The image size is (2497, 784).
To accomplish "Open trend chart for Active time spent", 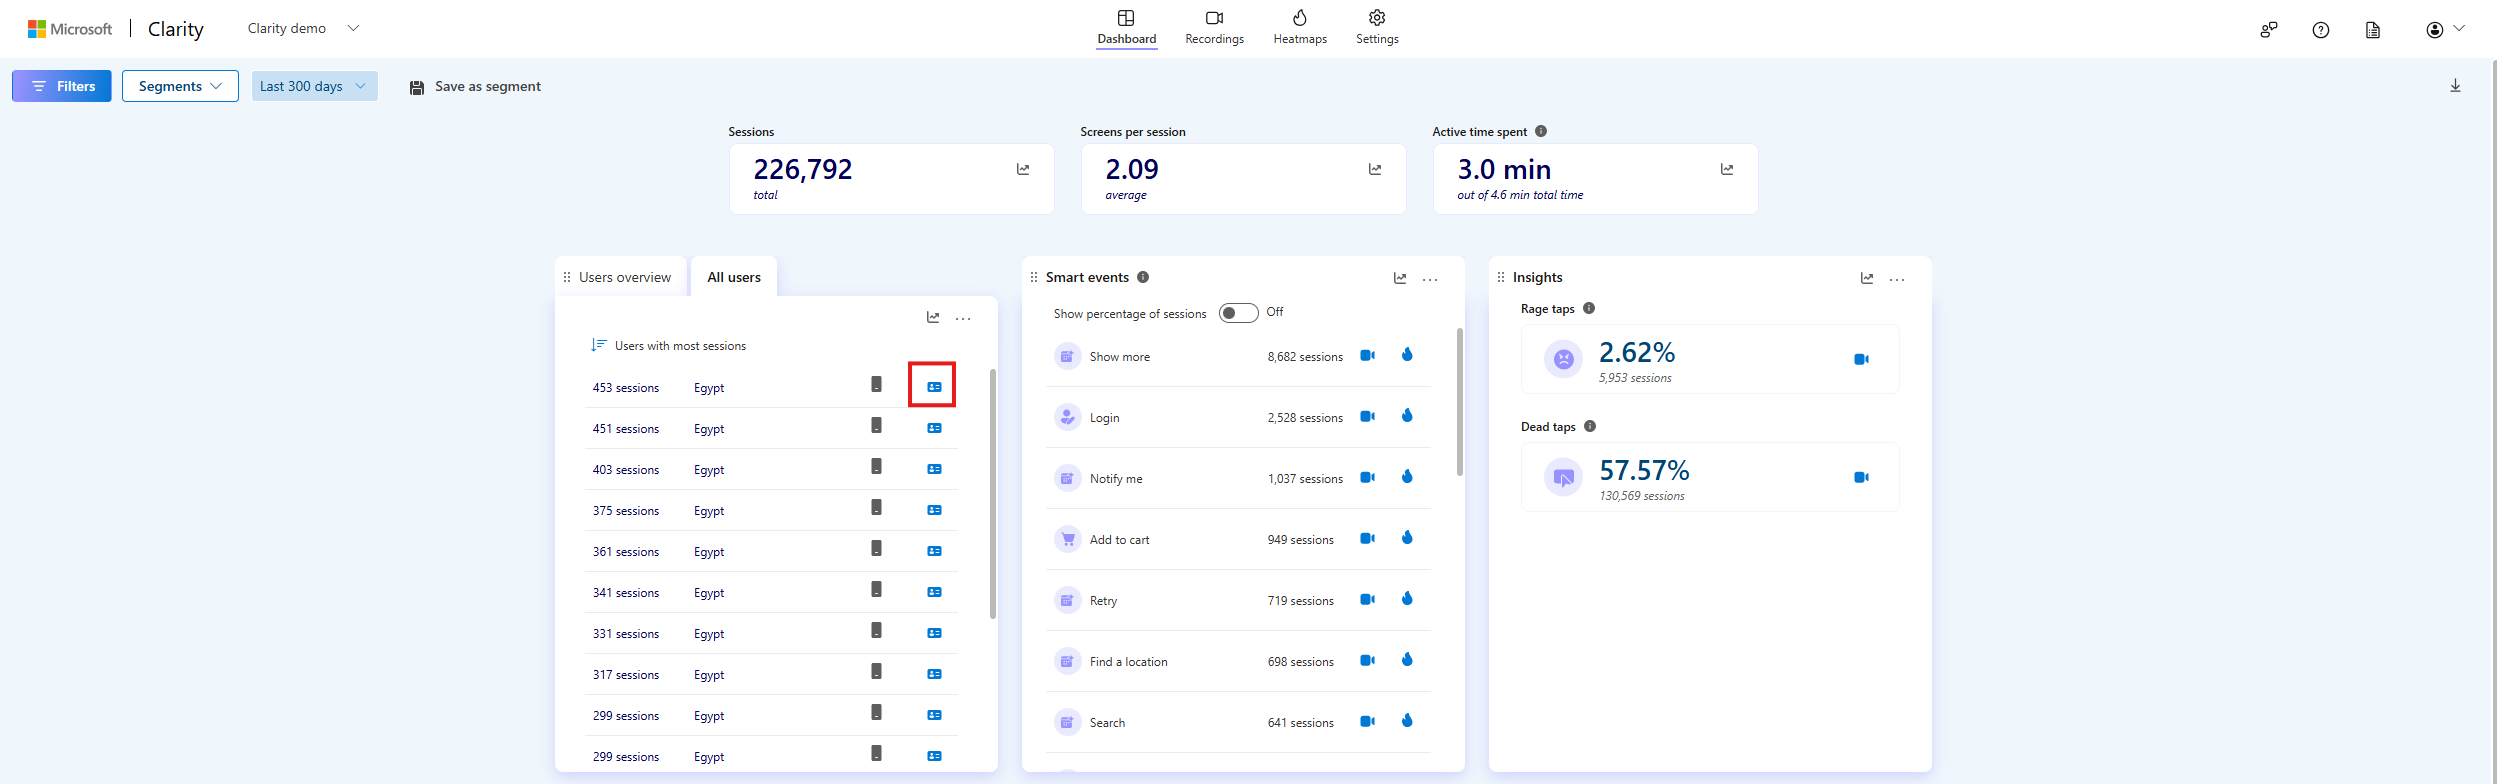I will 1727,169.
